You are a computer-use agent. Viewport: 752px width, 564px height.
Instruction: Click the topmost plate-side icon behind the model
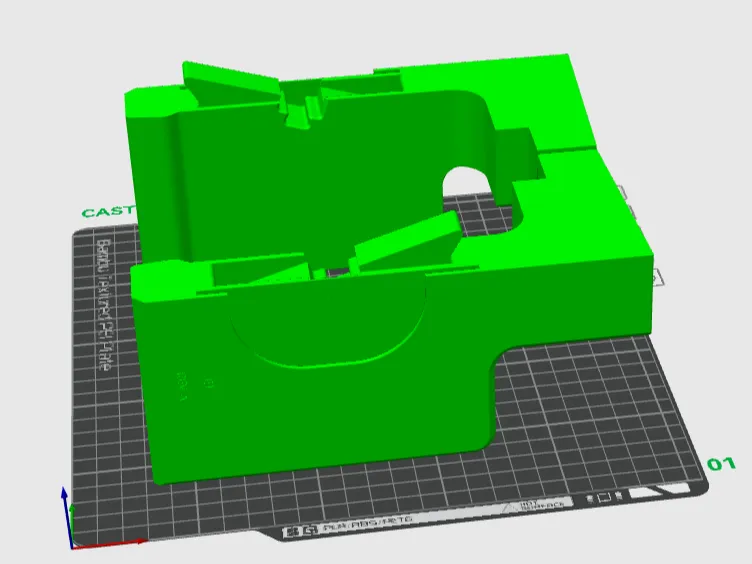click(621, 192)
